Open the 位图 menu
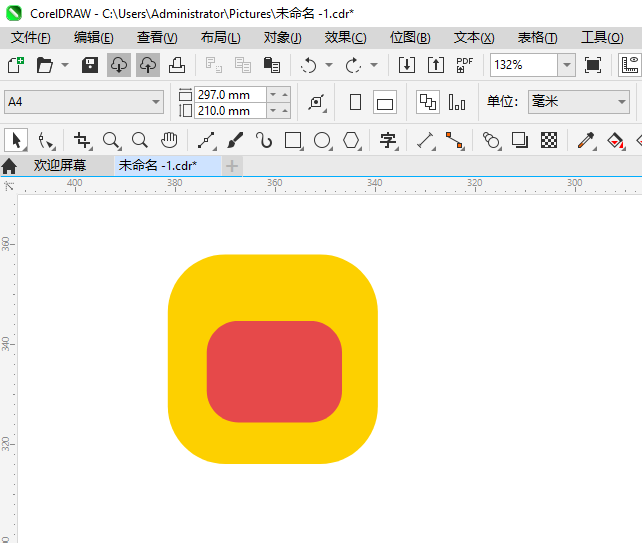Viewport: 642px width, 543px height. point(410,38)
